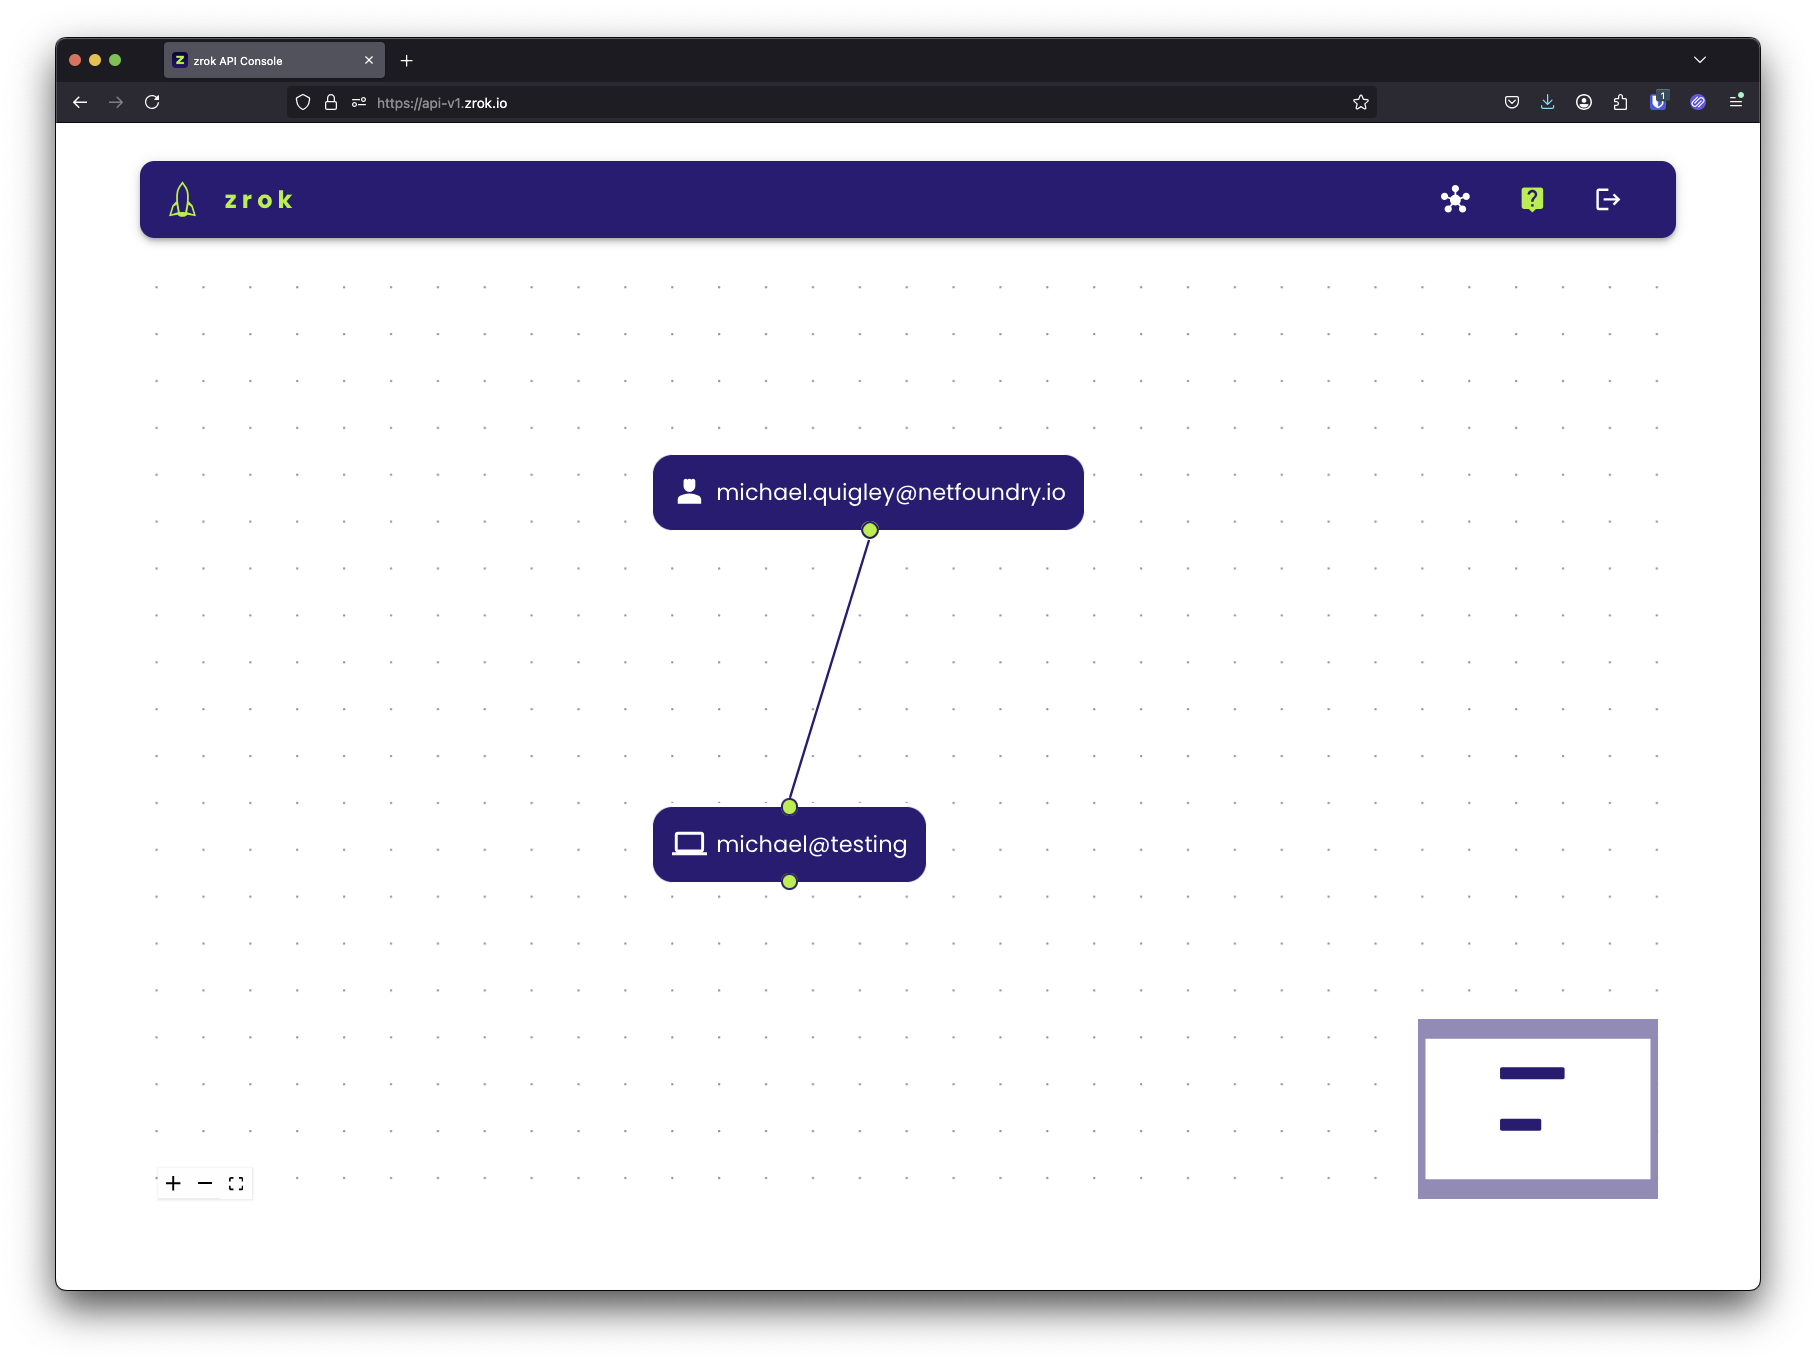Open the Firefox application menu
The width and height of the screenshot is (1816, 1364).
(x=1737, y=102)
